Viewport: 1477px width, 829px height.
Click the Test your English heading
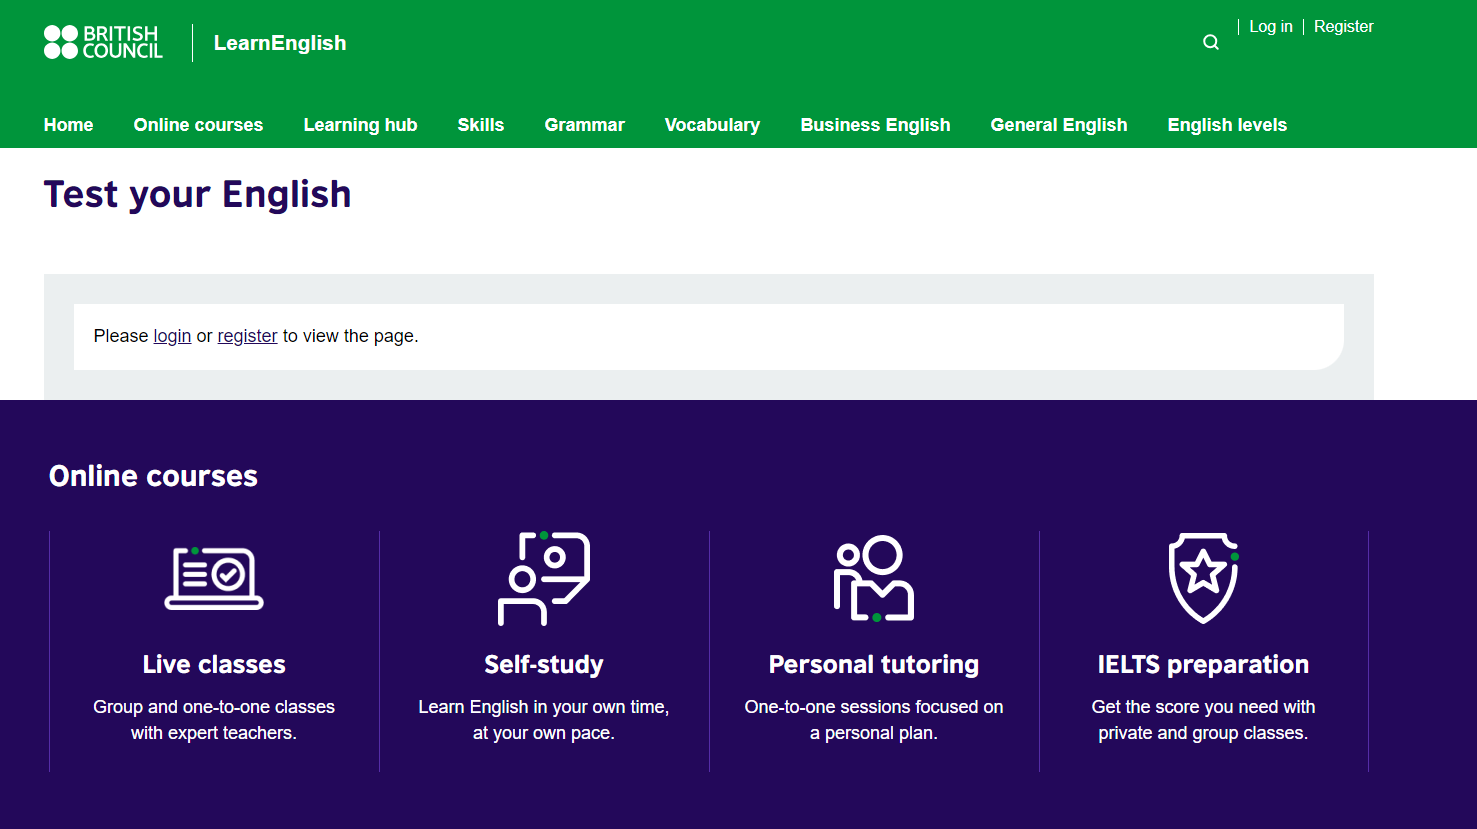point(198,194)
